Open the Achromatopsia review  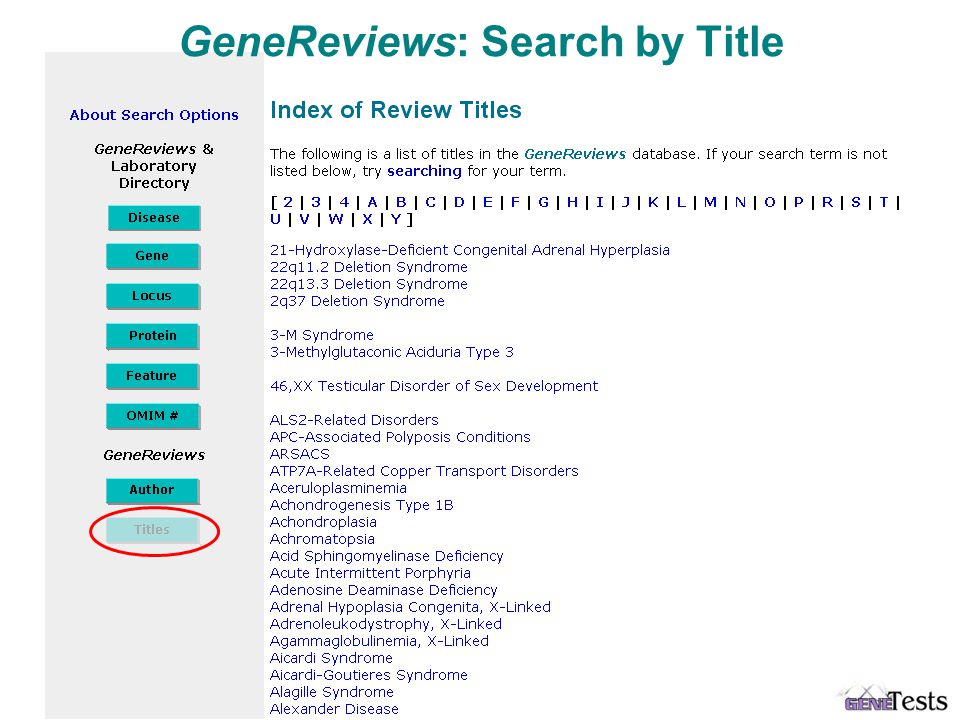[x=322, y=539]
